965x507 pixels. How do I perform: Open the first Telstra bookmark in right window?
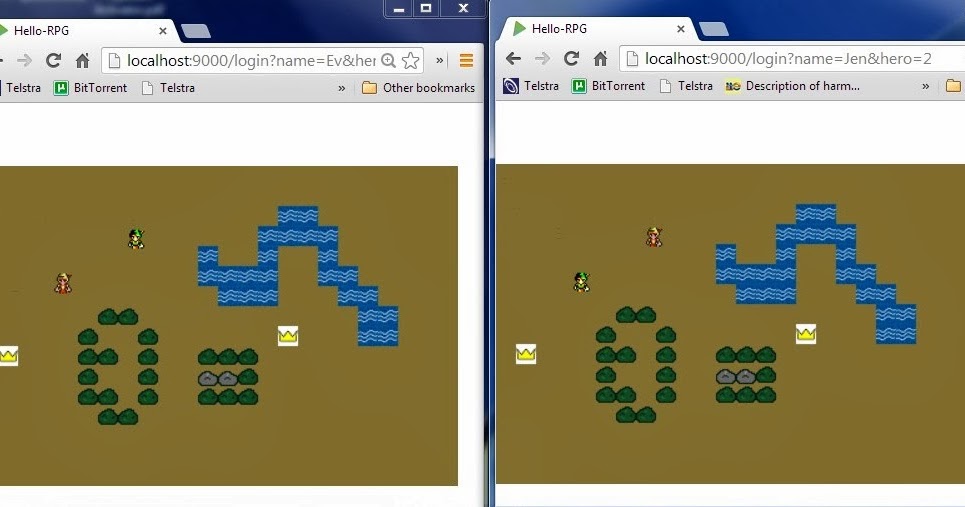tap(531, 86)
